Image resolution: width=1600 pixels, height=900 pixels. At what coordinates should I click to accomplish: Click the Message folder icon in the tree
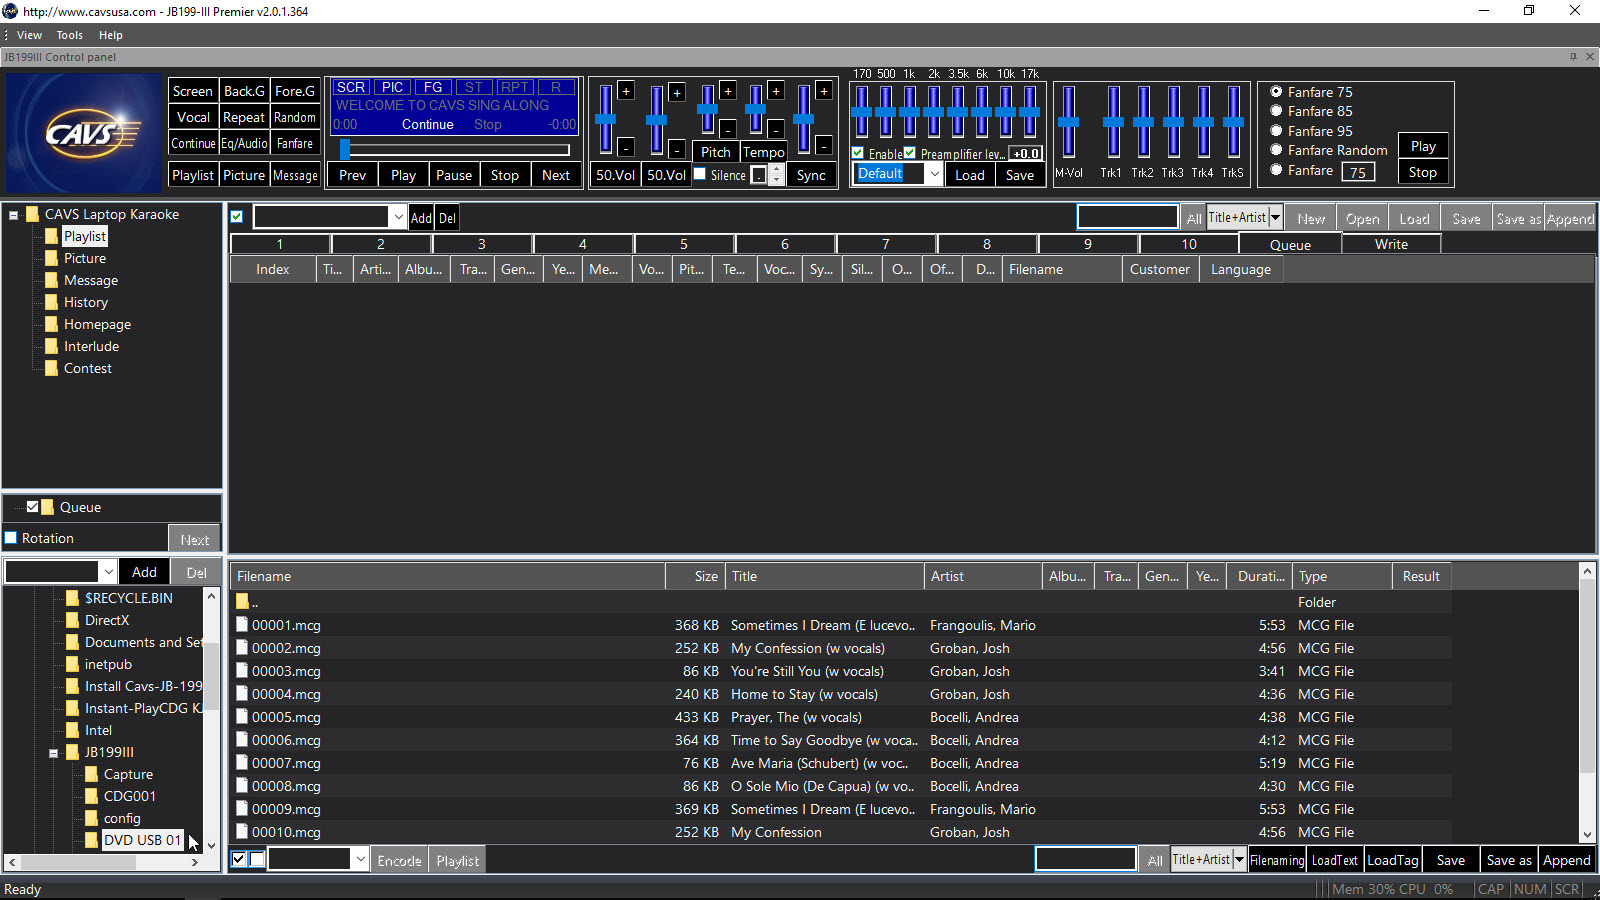[52, 280]
